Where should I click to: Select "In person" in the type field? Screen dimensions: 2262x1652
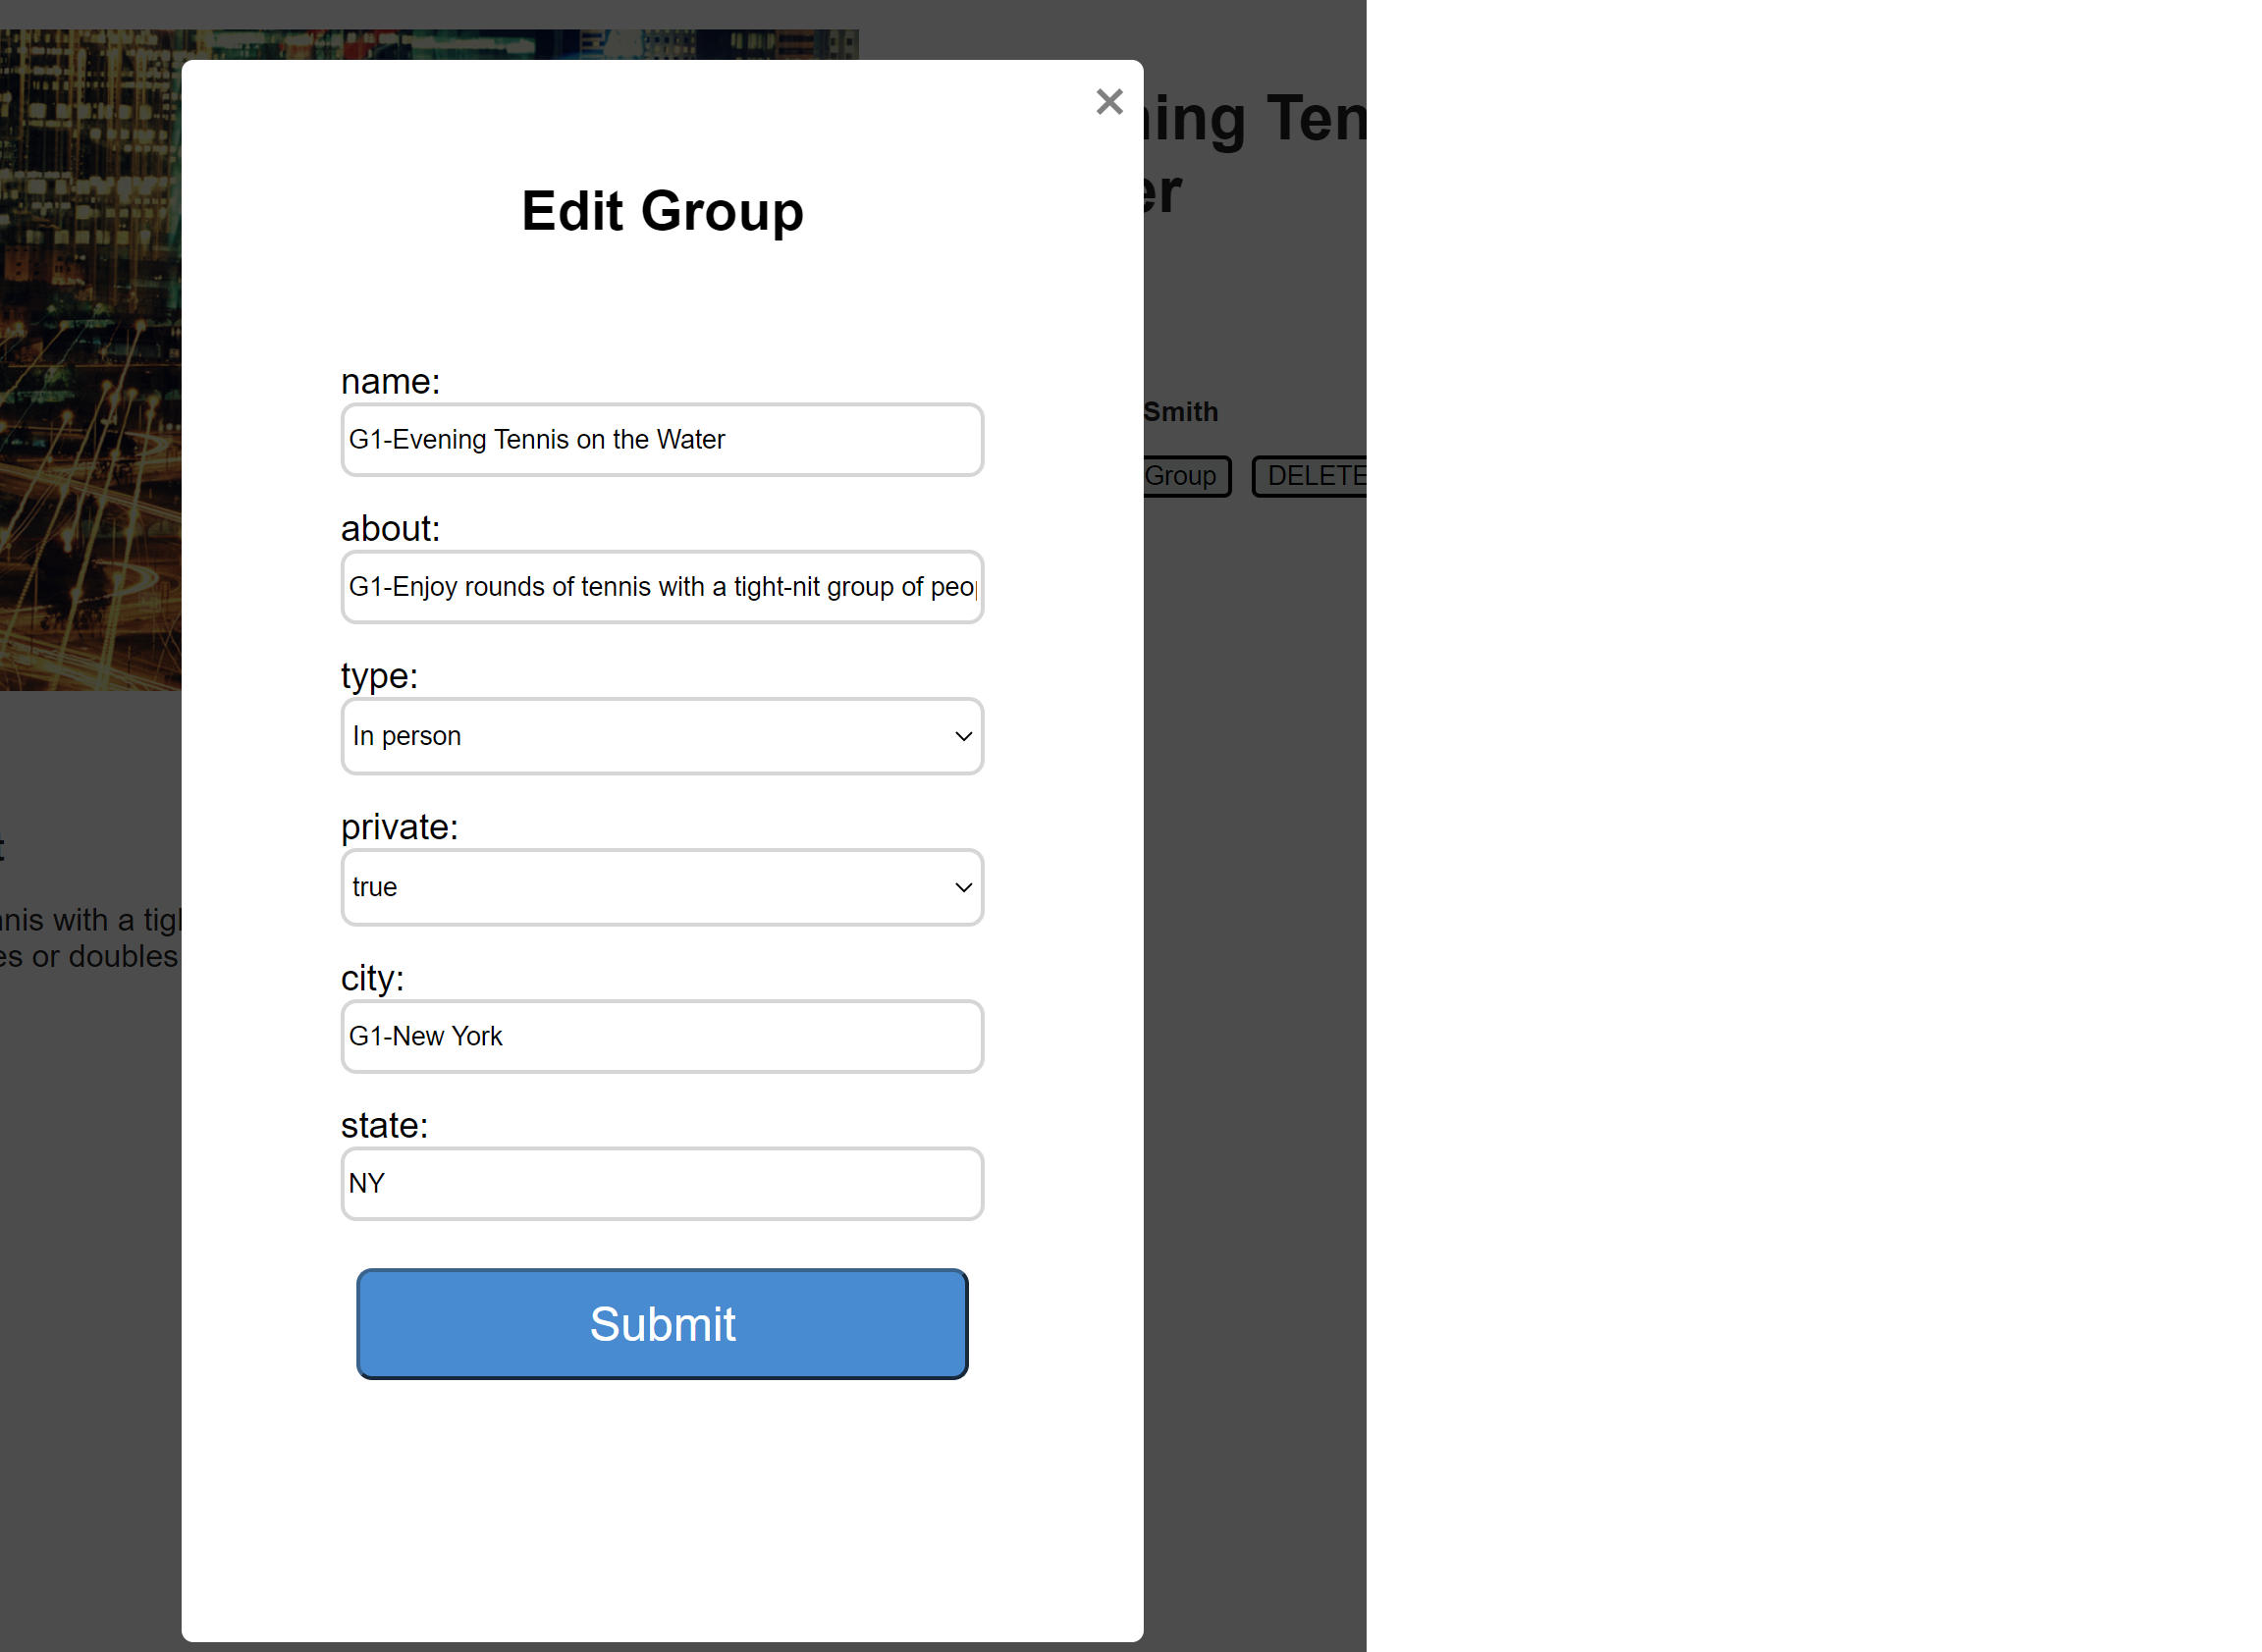click(x=661, y=736)
